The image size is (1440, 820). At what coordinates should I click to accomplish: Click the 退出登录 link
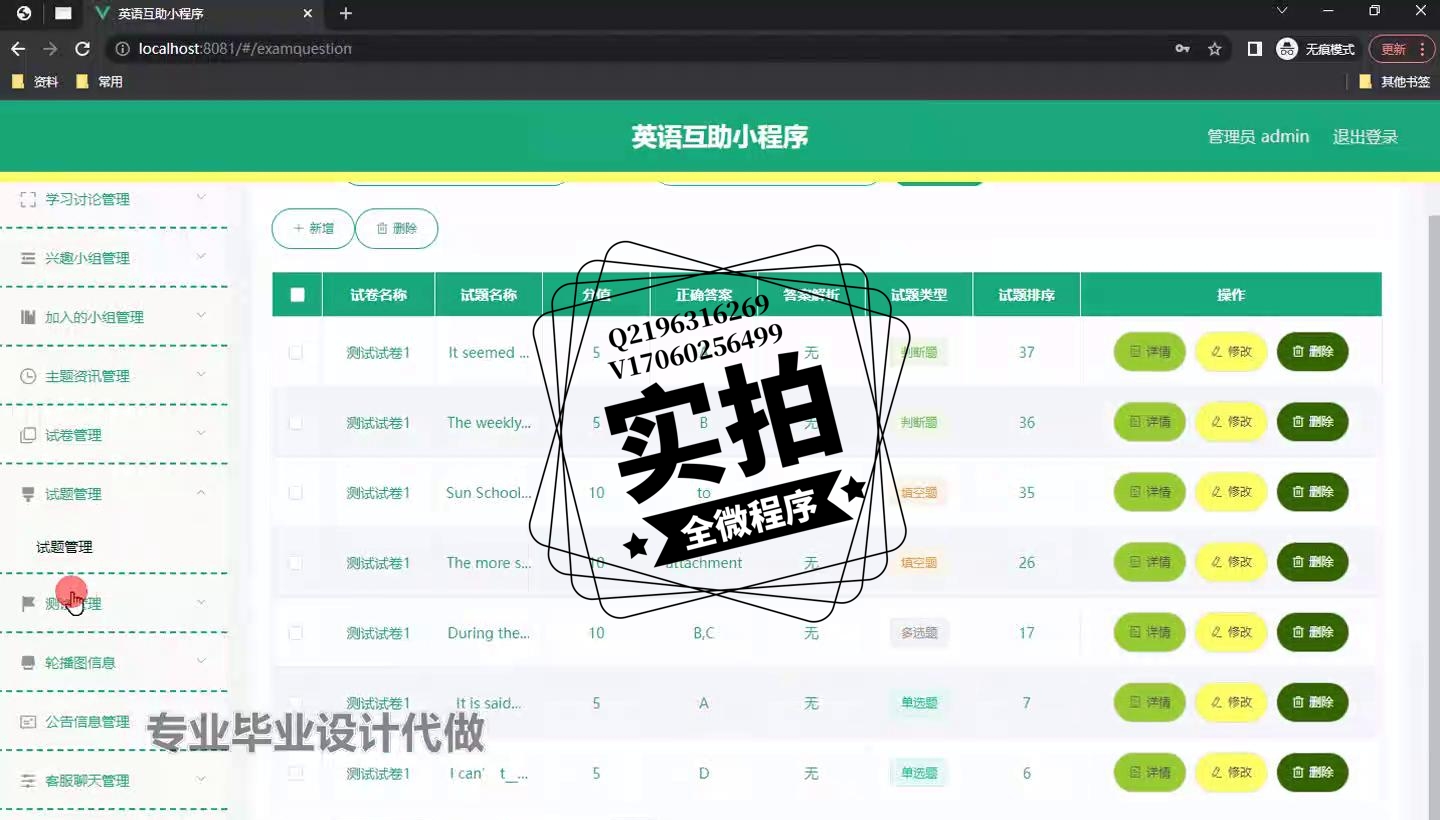(1365, 137)
